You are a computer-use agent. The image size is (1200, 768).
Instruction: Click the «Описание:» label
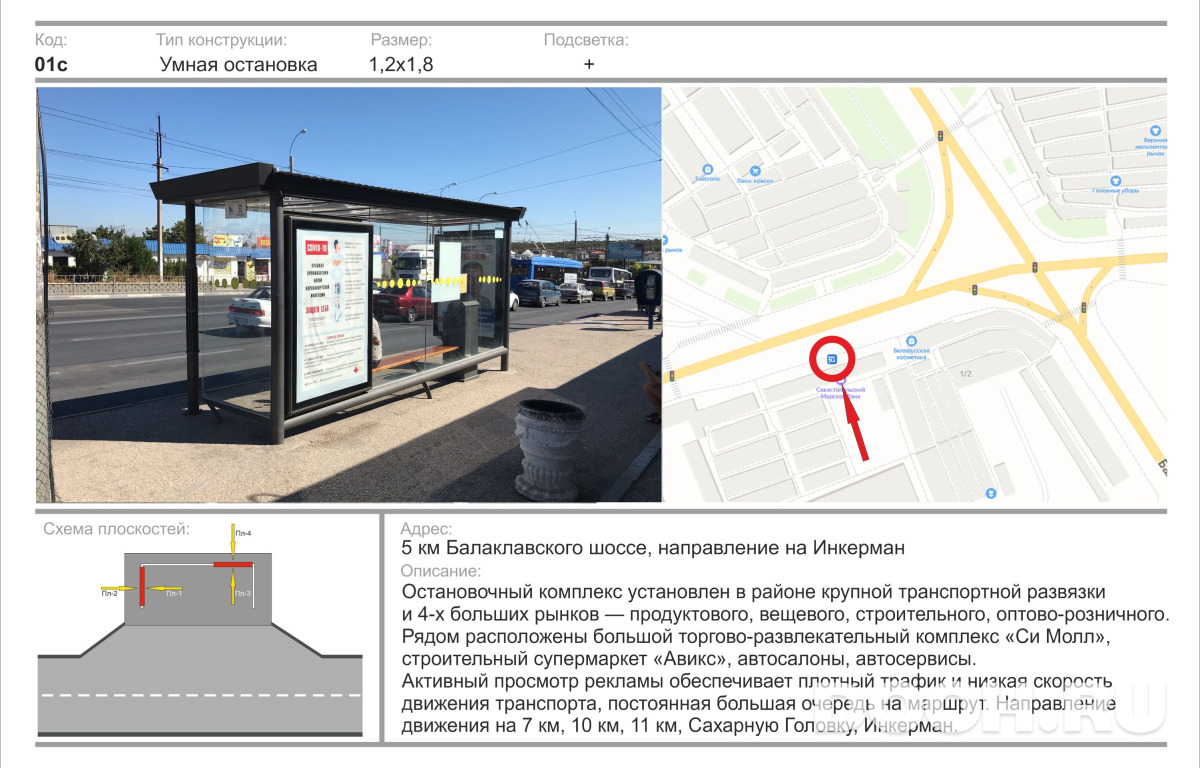[440, 572]
